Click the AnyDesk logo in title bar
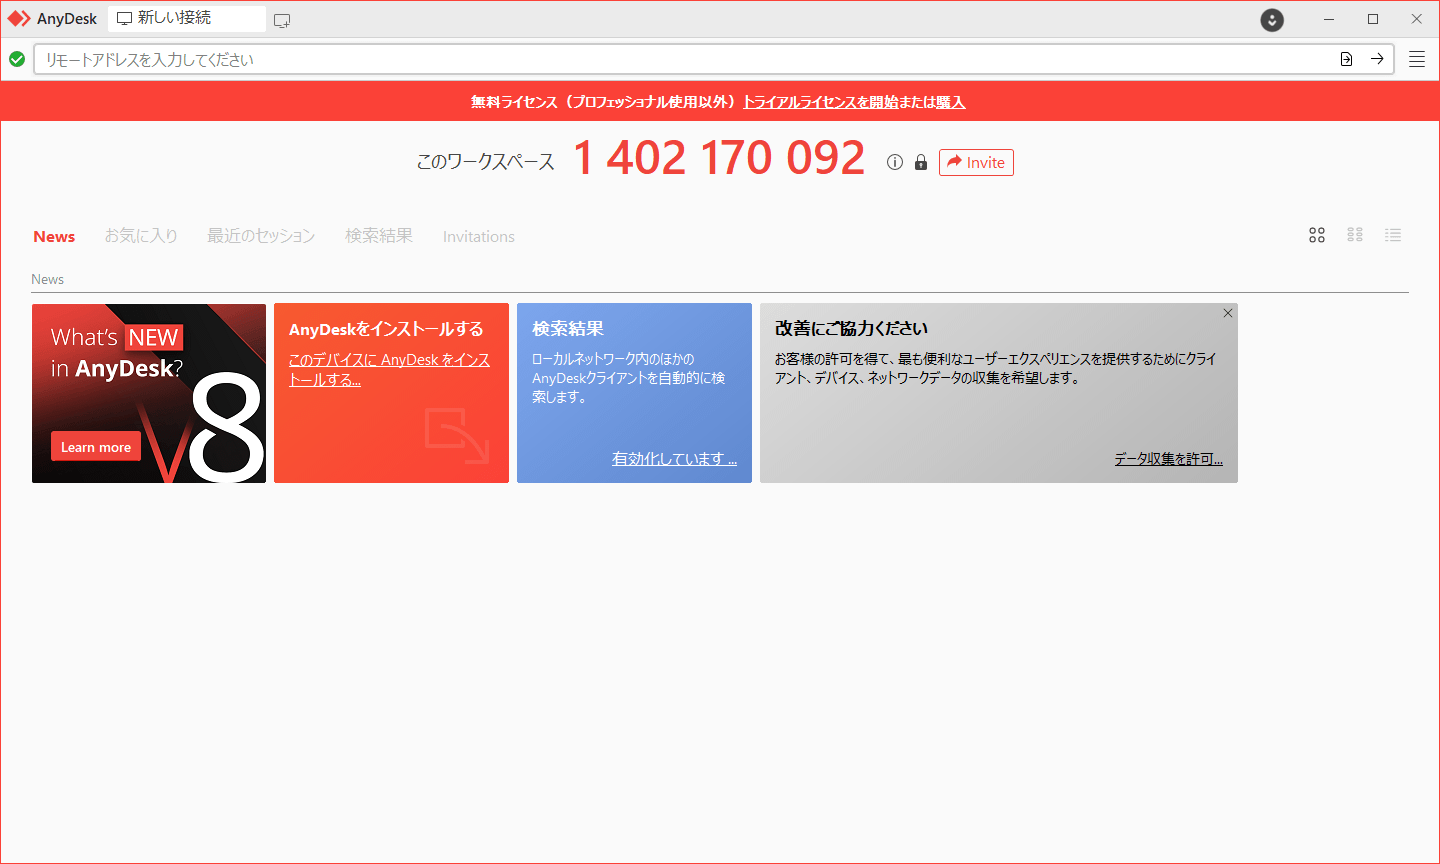Viewport: 1440px width, 864px height. [x=19, y=19]
